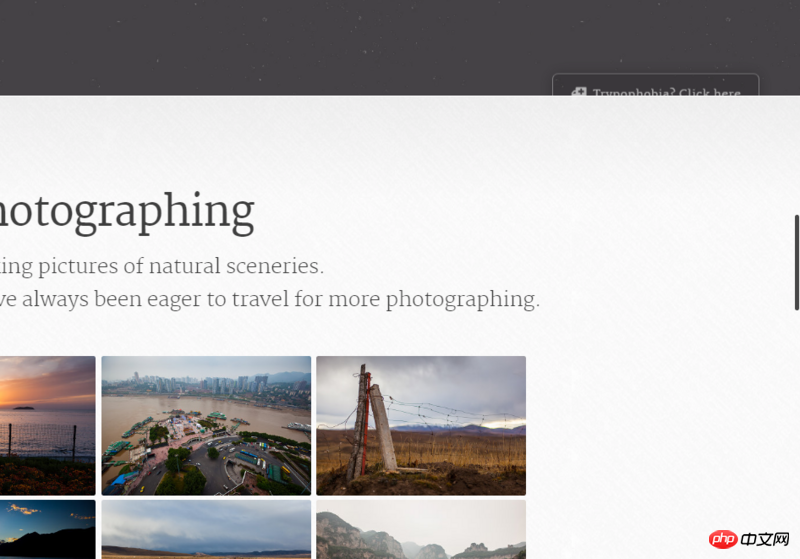Open the fence post with barbed wire photo
The width and height of the screenshot is (800, 559).
pyautogui.click(x=421, y=425)
